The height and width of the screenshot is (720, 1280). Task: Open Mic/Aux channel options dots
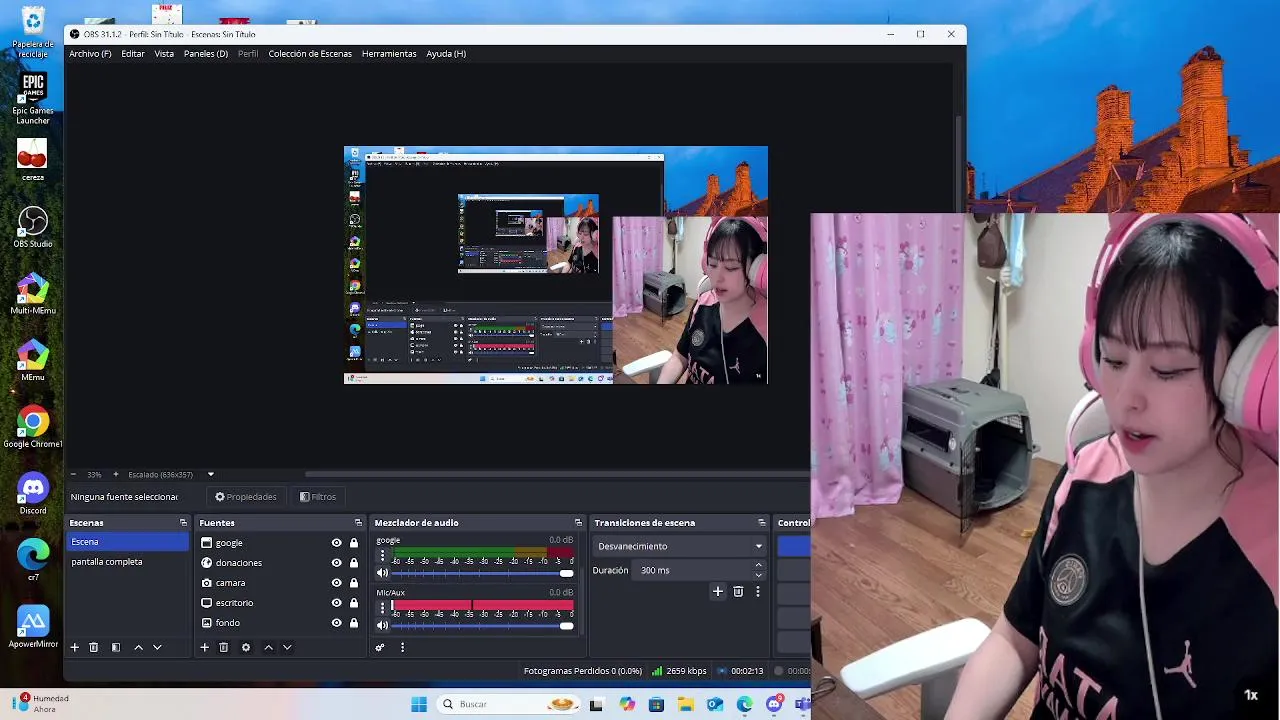[x=382, y=607]
